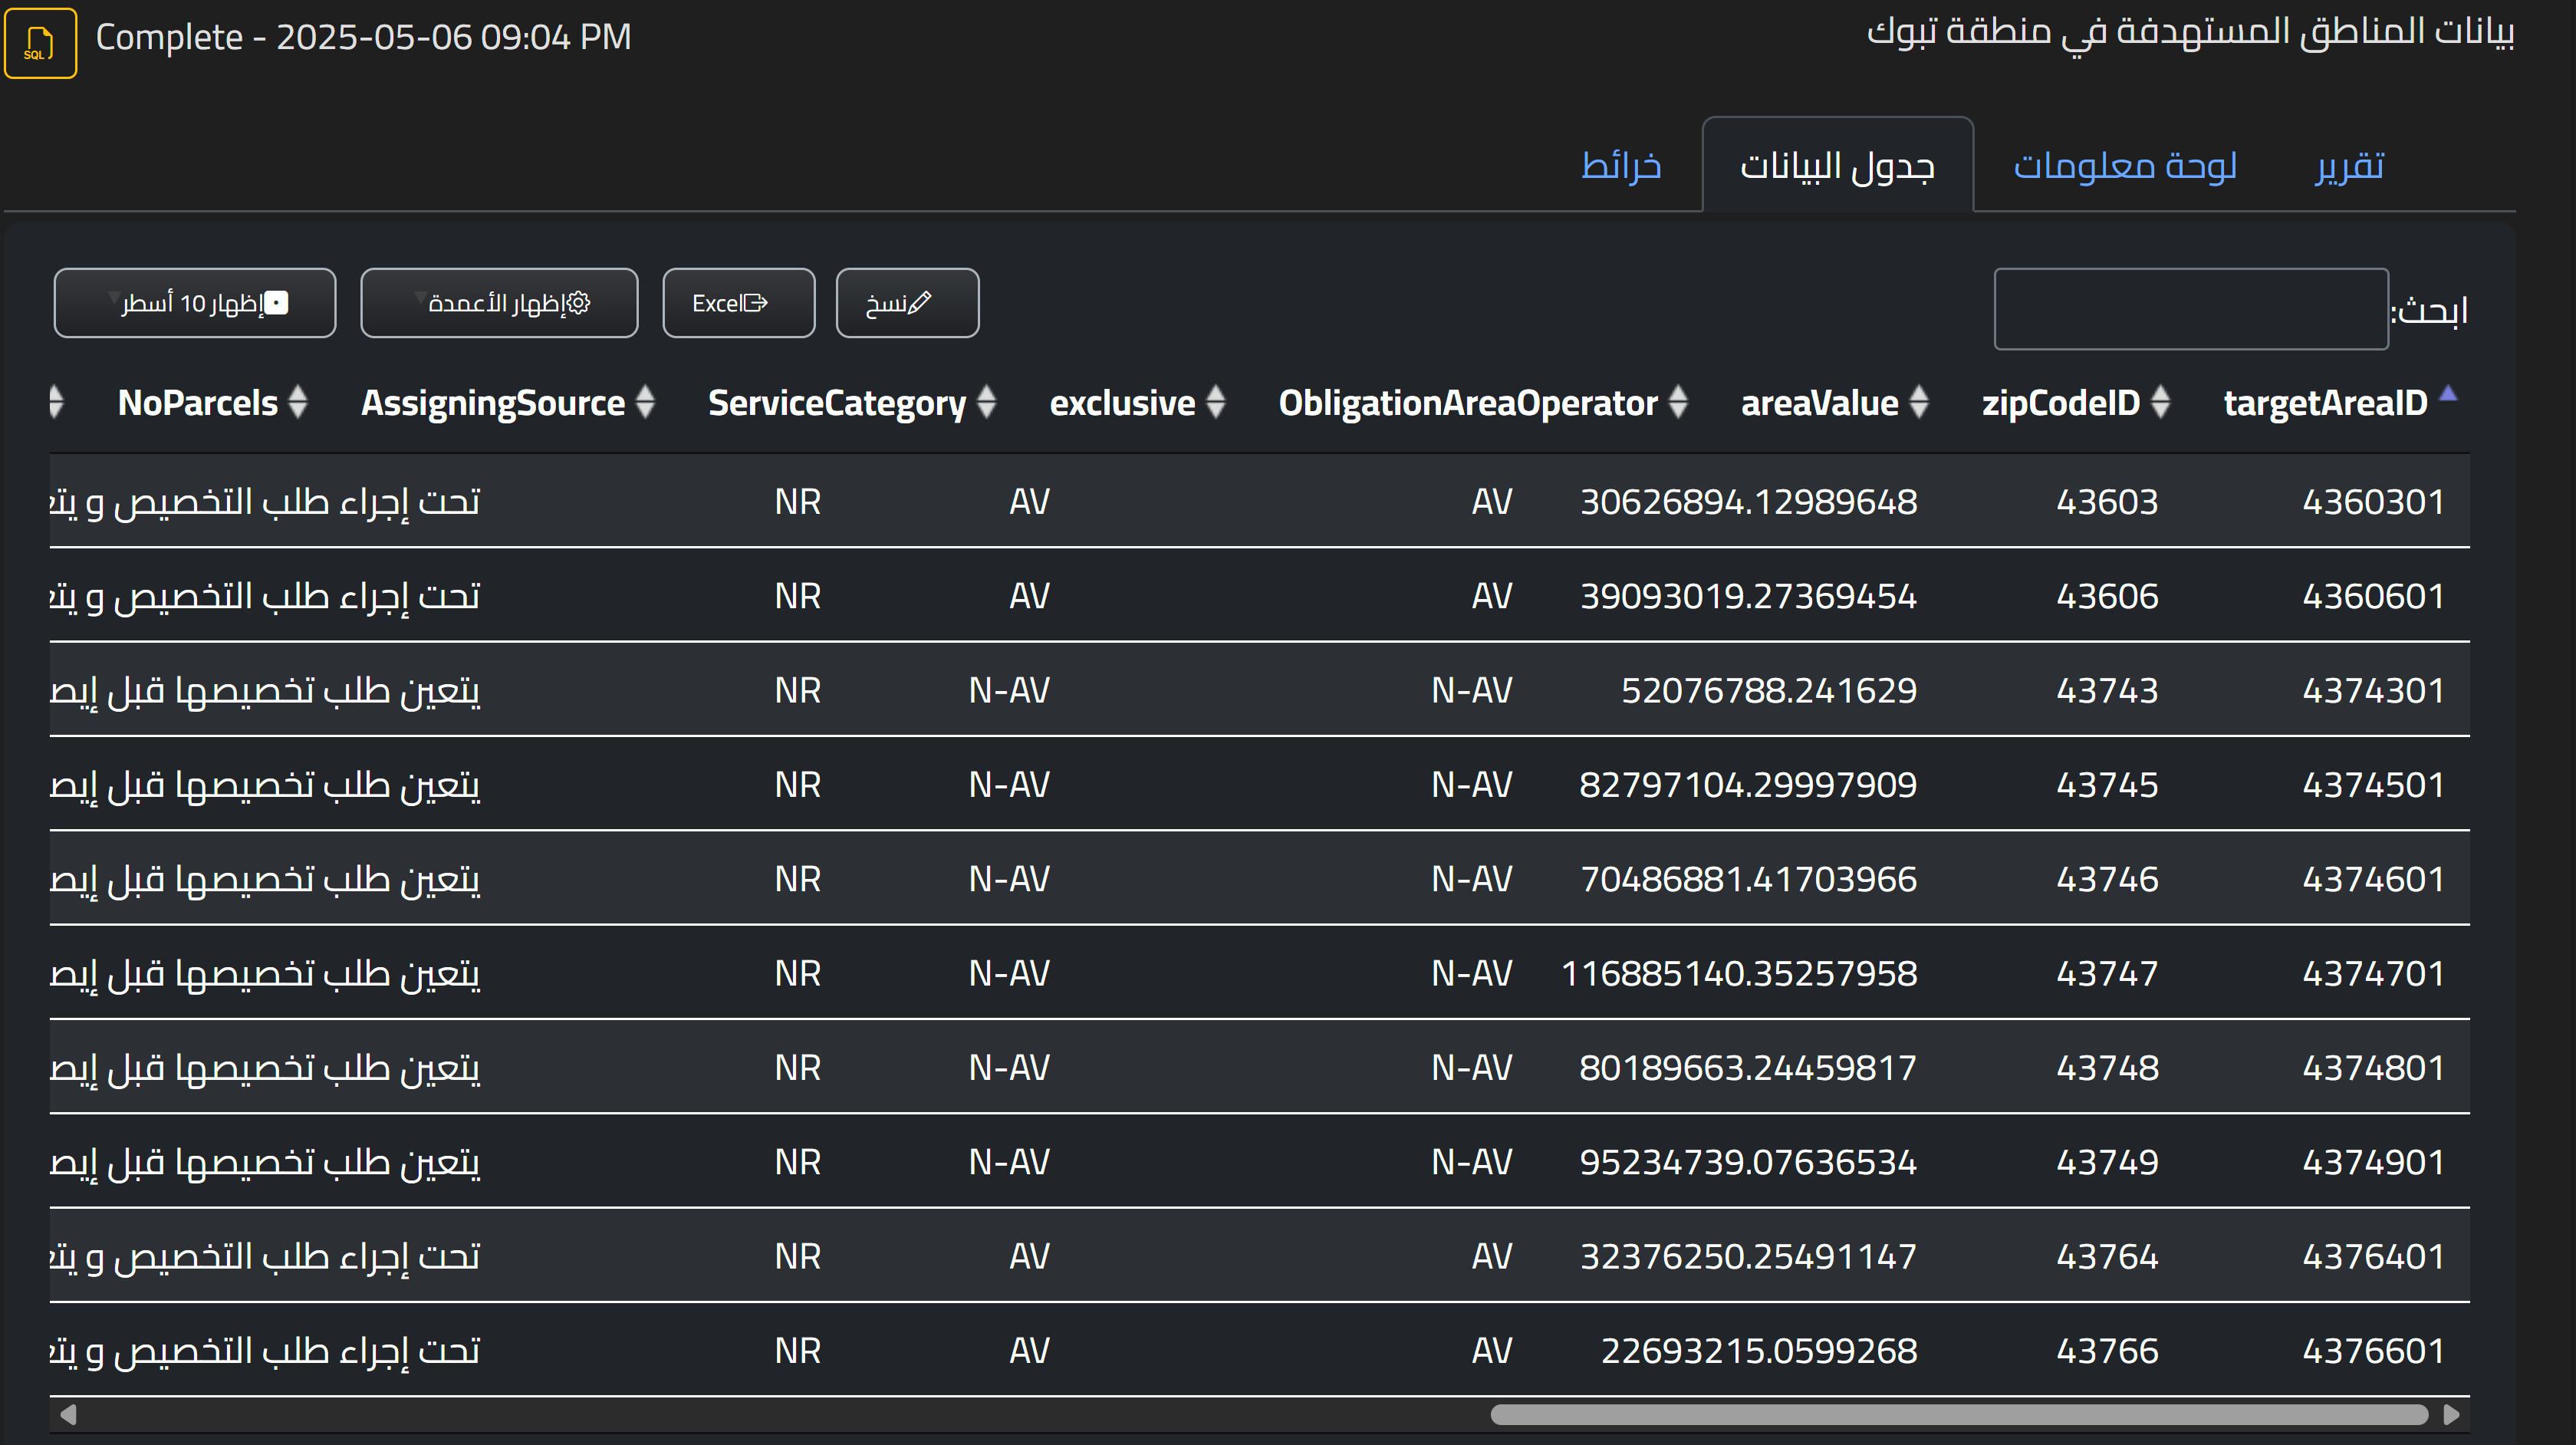Export the table using the Excel button

[738, 303]
